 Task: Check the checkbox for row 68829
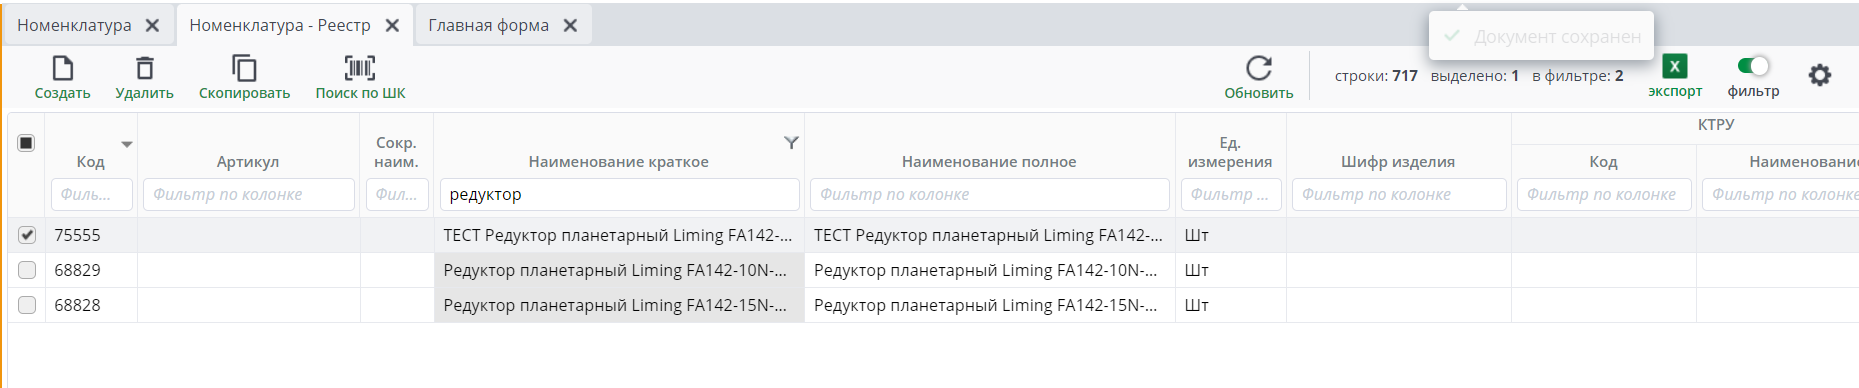[27, 270]
